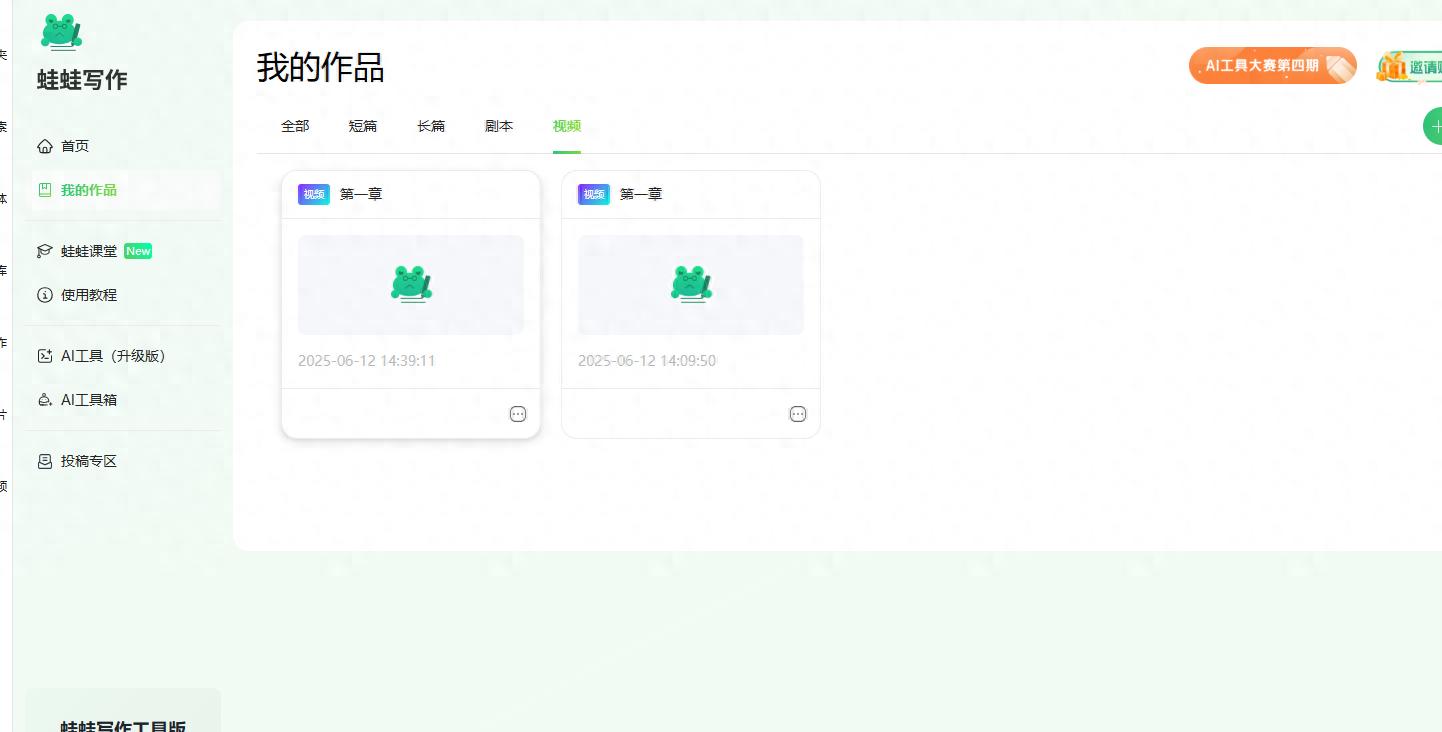1442x732 pixels.
Task: Open the ellipsis menu on the first 第一章 card
Action: click(518, 414)
